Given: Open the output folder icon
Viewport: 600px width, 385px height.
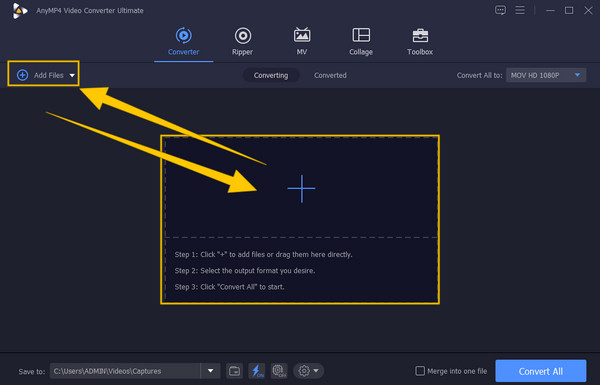Looking at the screenshot, I should [234, 371].
